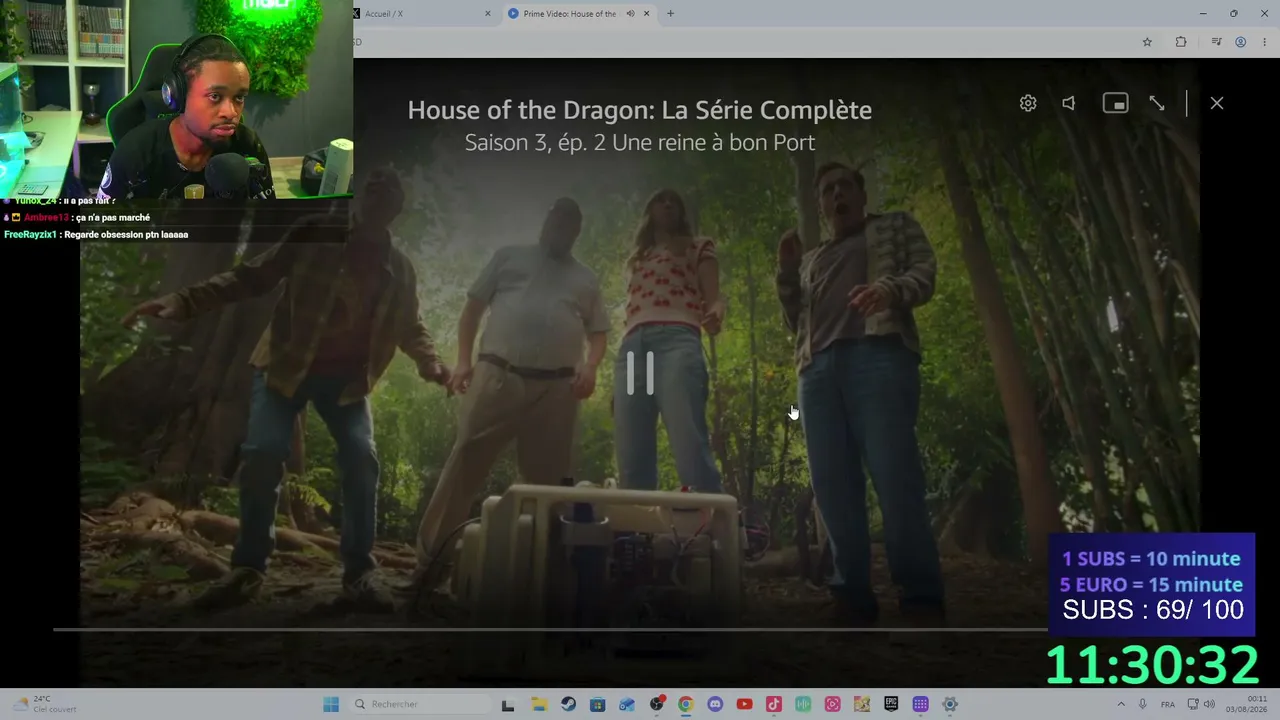Launch Steam from the taskbar

[x=568, y=704]
